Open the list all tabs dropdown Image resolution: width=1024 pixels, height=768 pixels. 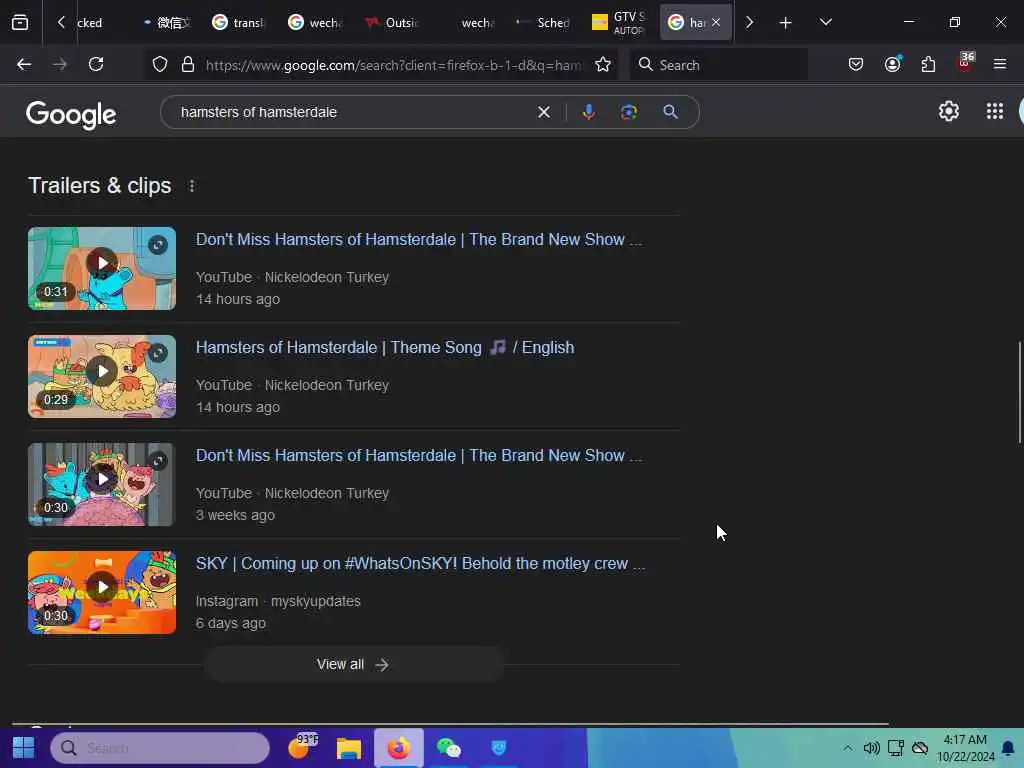(825, 22)
